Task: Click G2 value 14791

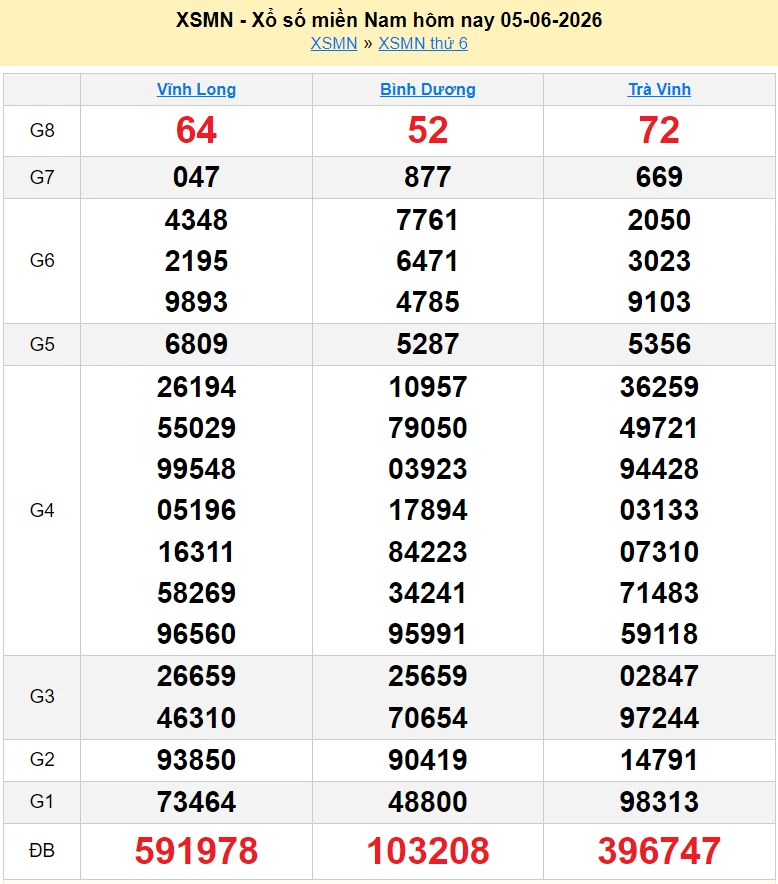Action: coord(660,760)
